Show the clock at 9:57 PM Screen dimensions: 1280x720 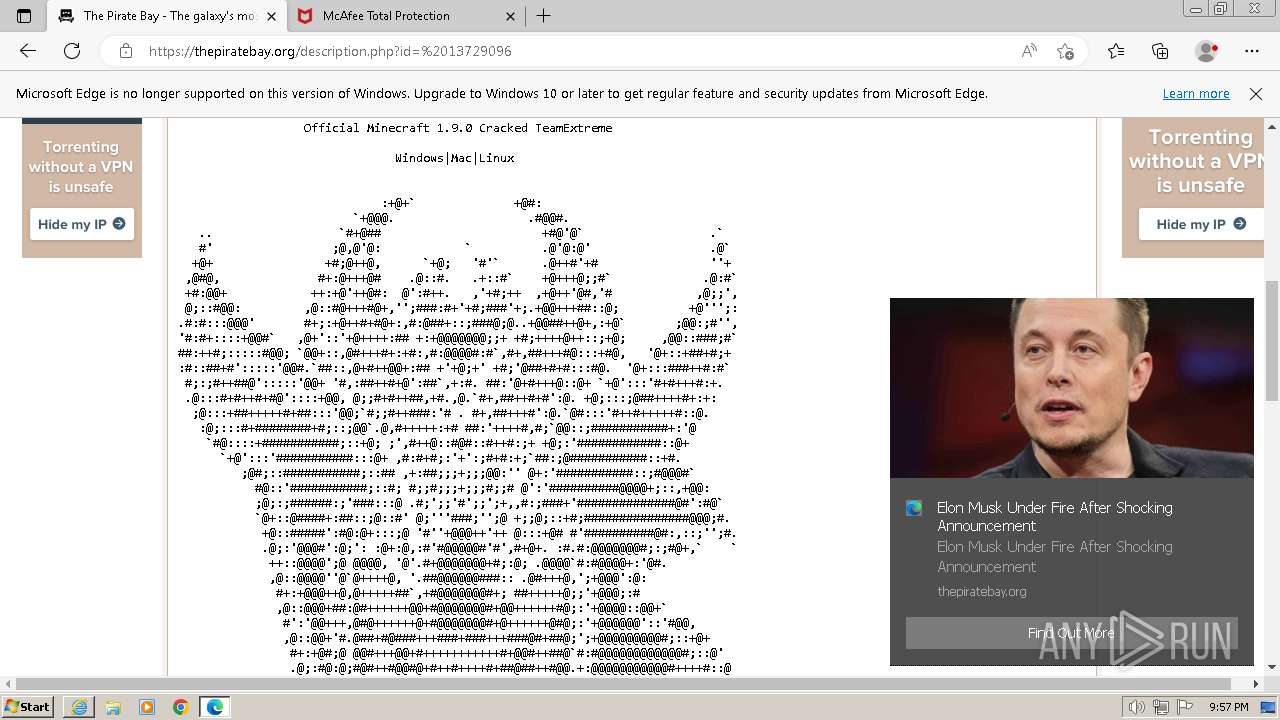1228,707
